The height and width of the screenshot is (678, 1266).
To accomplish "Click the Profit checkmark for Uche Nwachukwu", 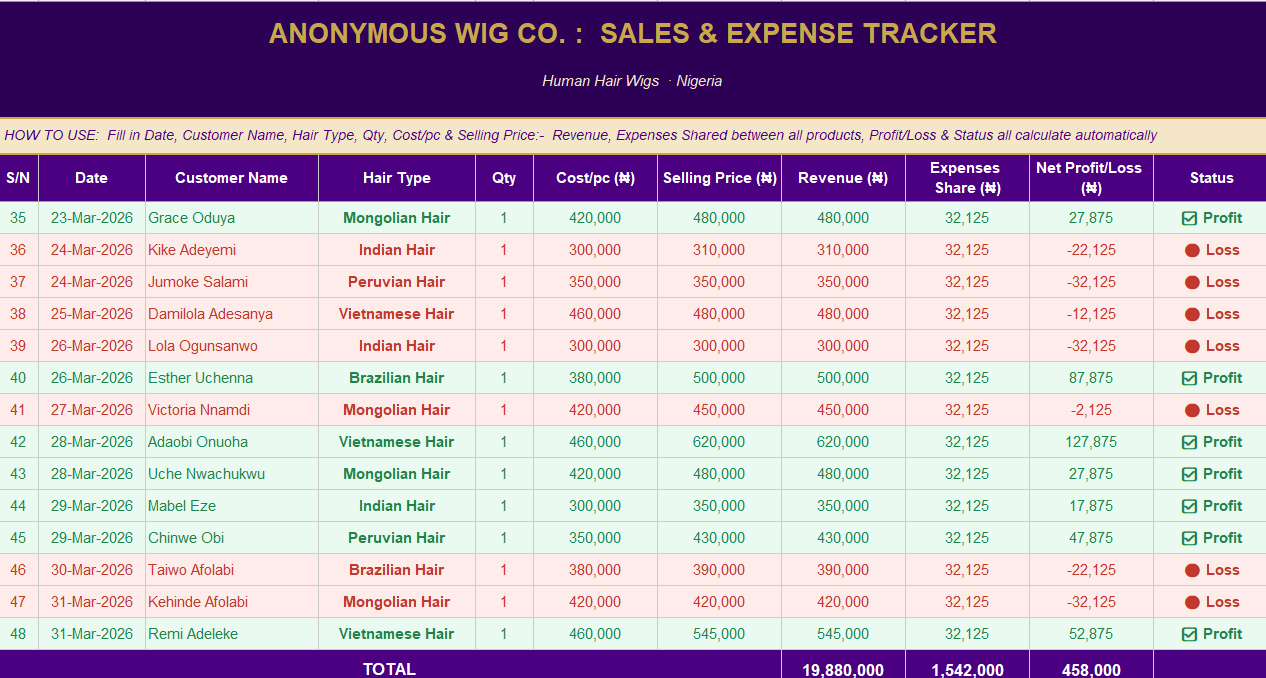I will (x=1189, y=474).
